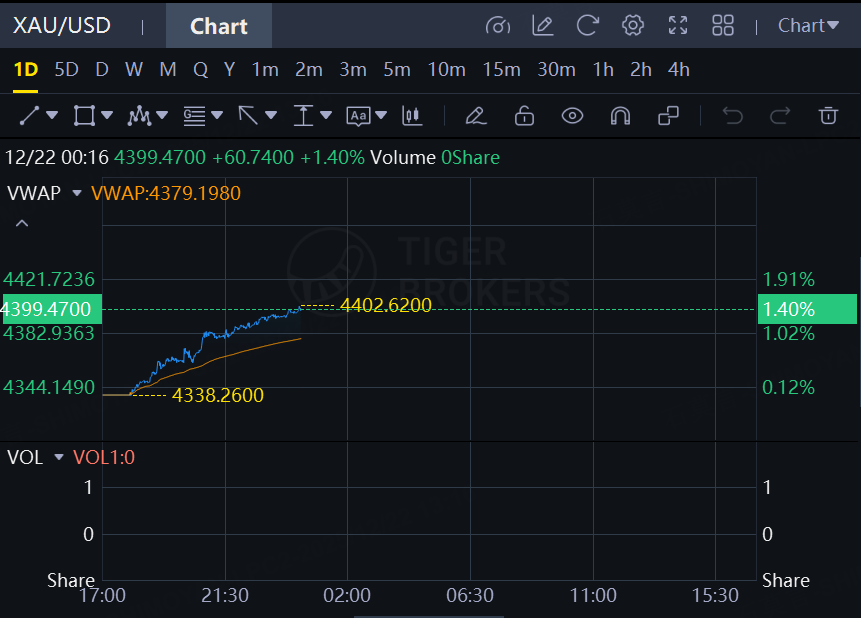Screen dimensions: 861x618
Task: Click the refresh chart icon
Action: point(588,25)
